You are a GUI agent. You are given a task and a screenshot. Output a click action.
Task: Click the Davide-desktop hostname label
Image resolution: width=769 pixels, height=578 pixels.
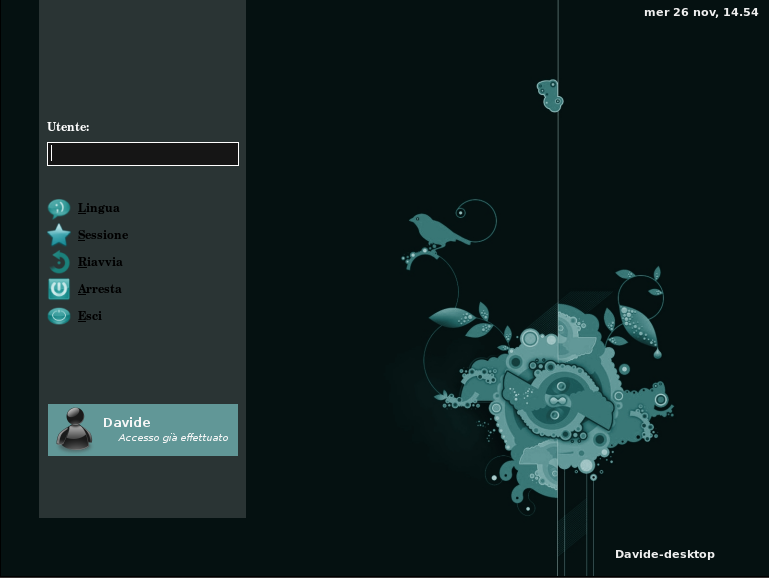click(x=665, y=554)
